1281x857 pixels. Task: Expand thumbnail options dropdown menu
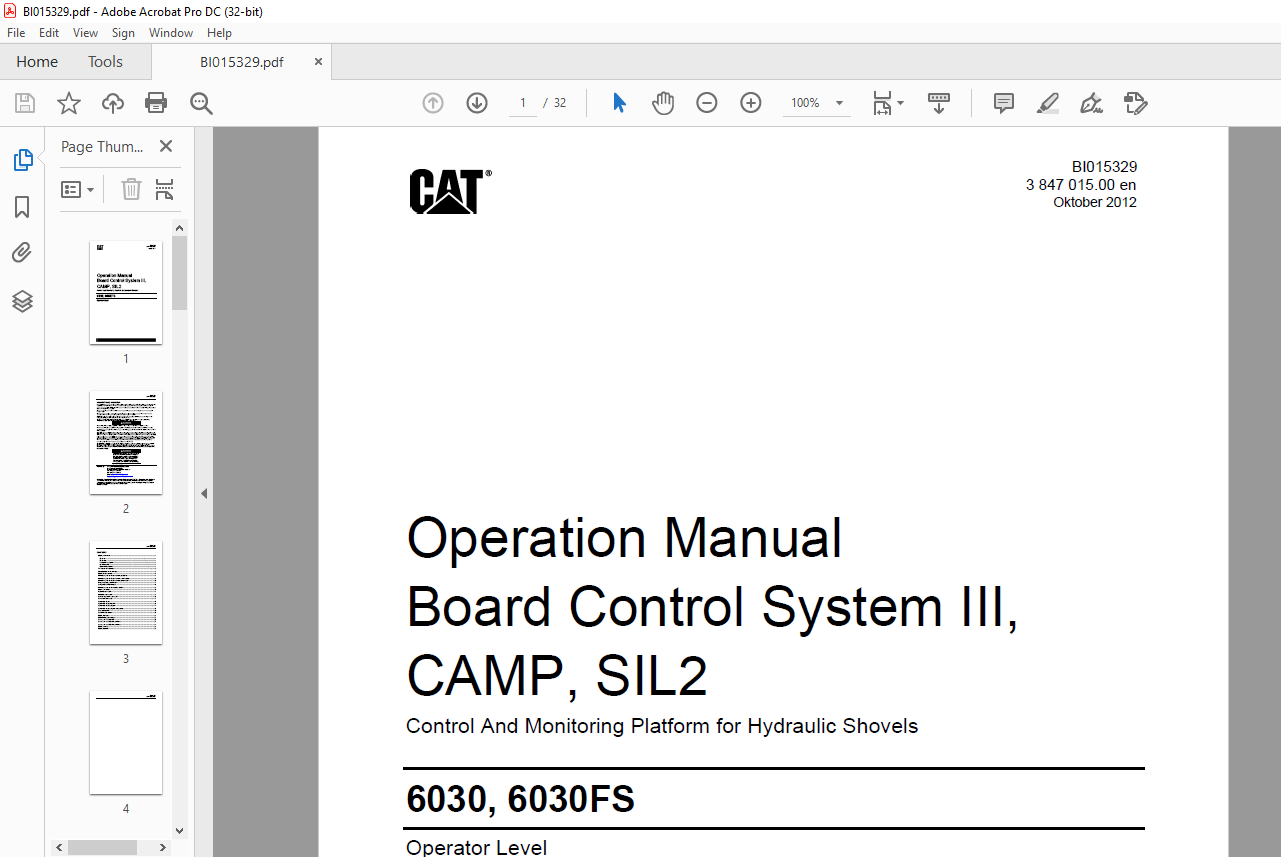pyautogui.click(x=78, y=189)
